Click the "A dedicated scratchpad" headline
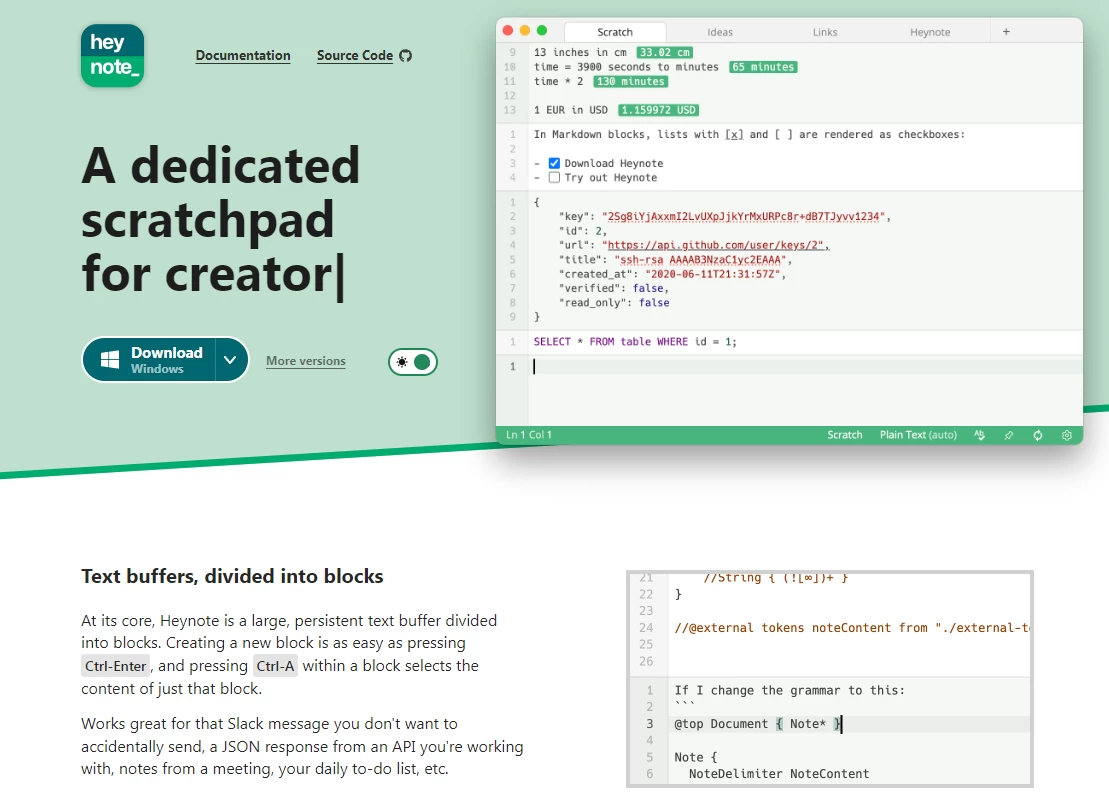Screen dimensions: 1109x803 tap(221, 219)
